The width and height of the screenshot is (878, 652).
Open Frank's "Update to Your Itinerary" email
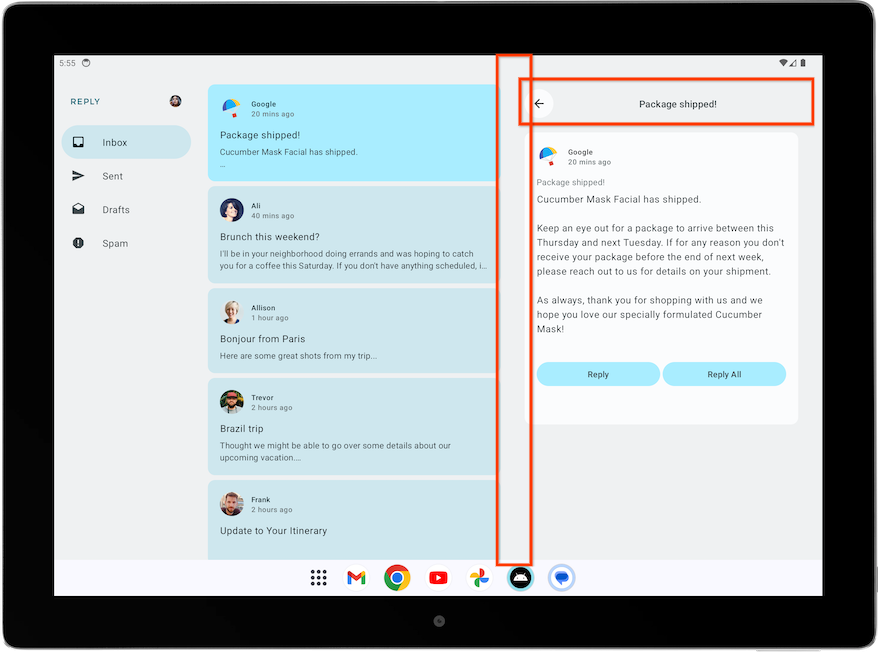(x=352, y=520)
